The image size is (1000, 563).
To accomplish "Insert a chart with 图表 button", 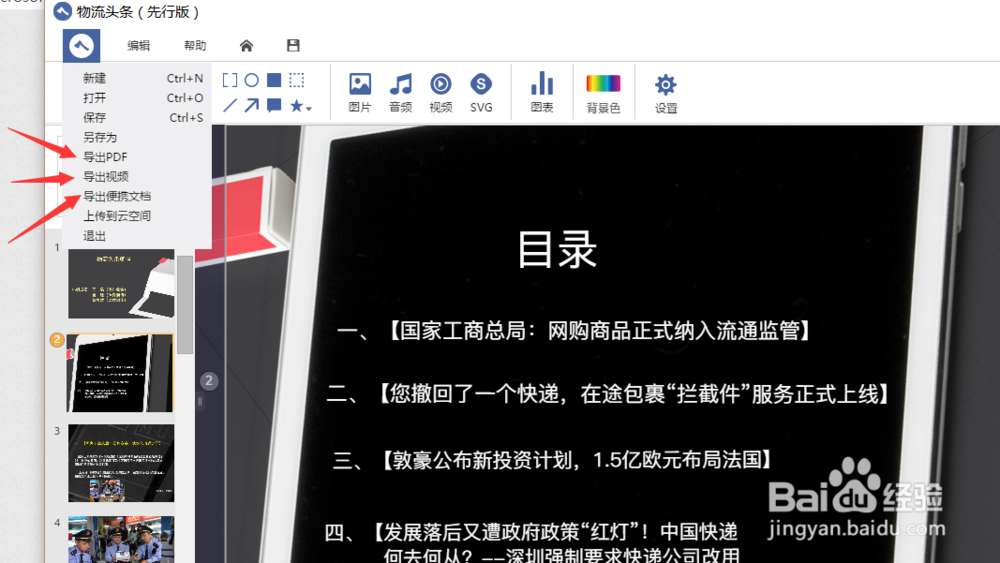I will (x=542, y=92).
